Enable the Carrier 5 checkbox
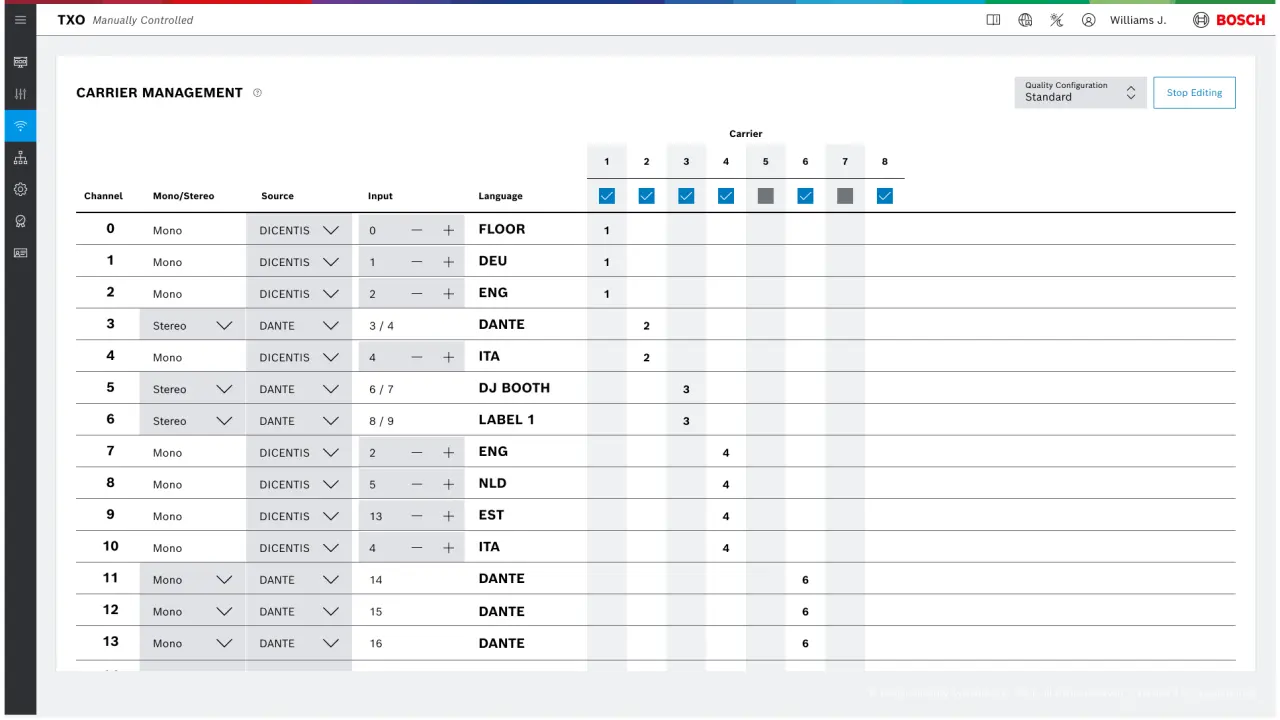Image resolution: width=1280 pixels, height=720 pixels. (765, 196)
